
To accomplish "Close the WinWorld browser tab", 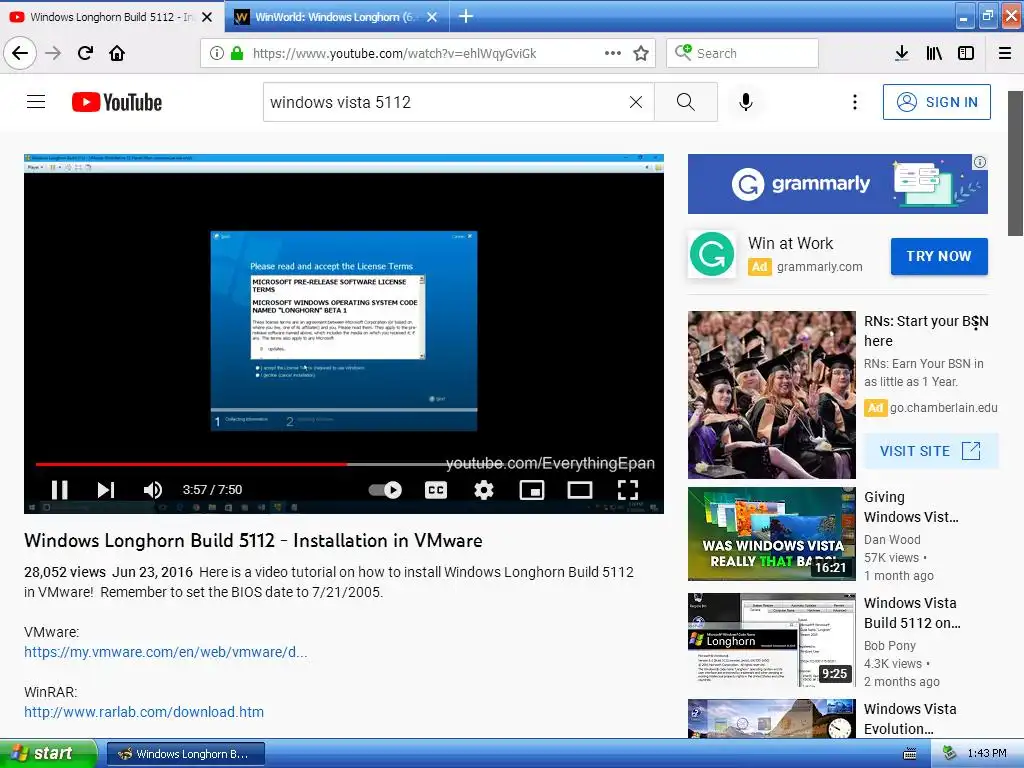I will pos(432,17).
